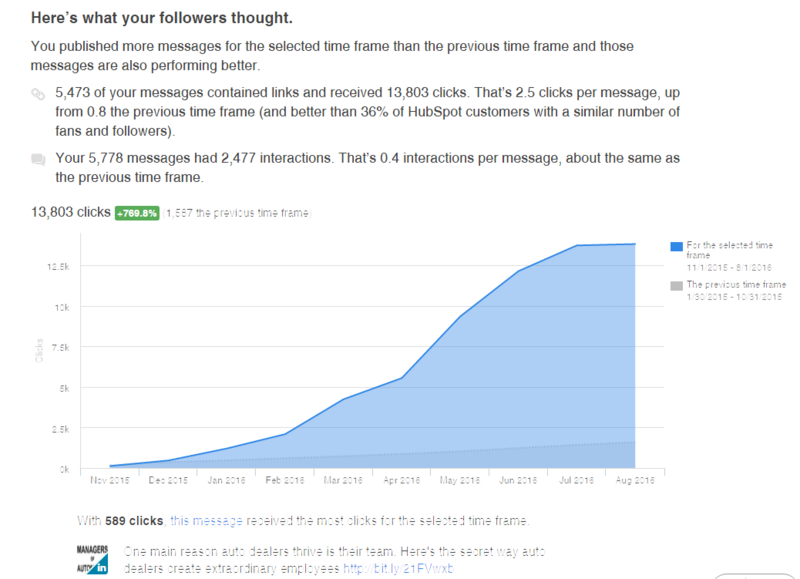Click the speech bubble interactions icon
The image size is (800, 579).
pyautogui.click(x=38, y=160)
